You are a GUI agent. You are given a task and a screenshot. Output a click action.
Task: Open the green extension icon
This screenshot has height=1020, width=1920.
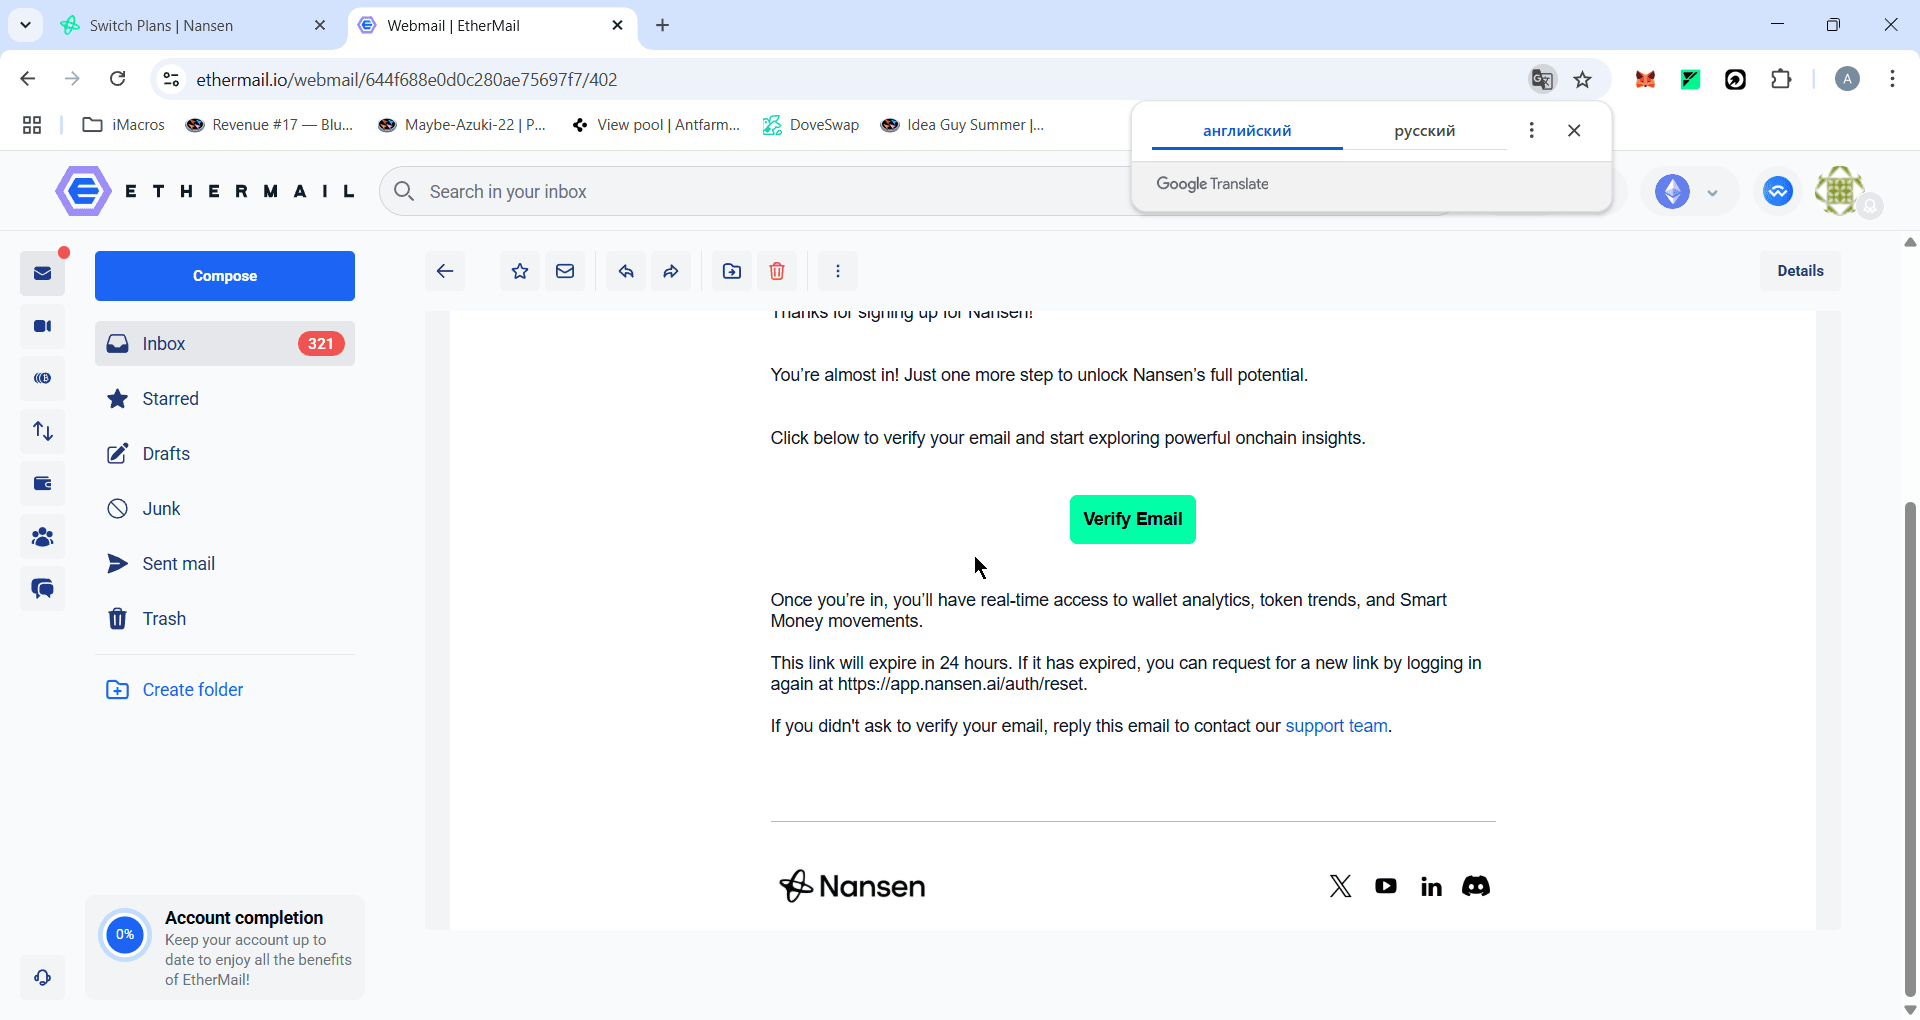(1690, 79)
